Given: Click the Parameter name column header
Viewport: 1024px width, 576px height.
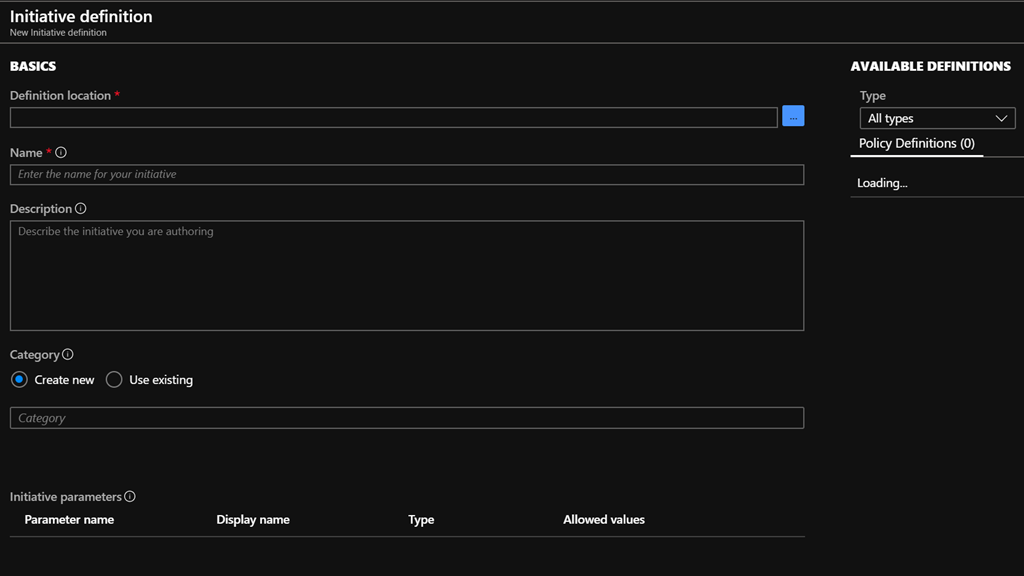Looking at the screenshot, I should (69, 520).
